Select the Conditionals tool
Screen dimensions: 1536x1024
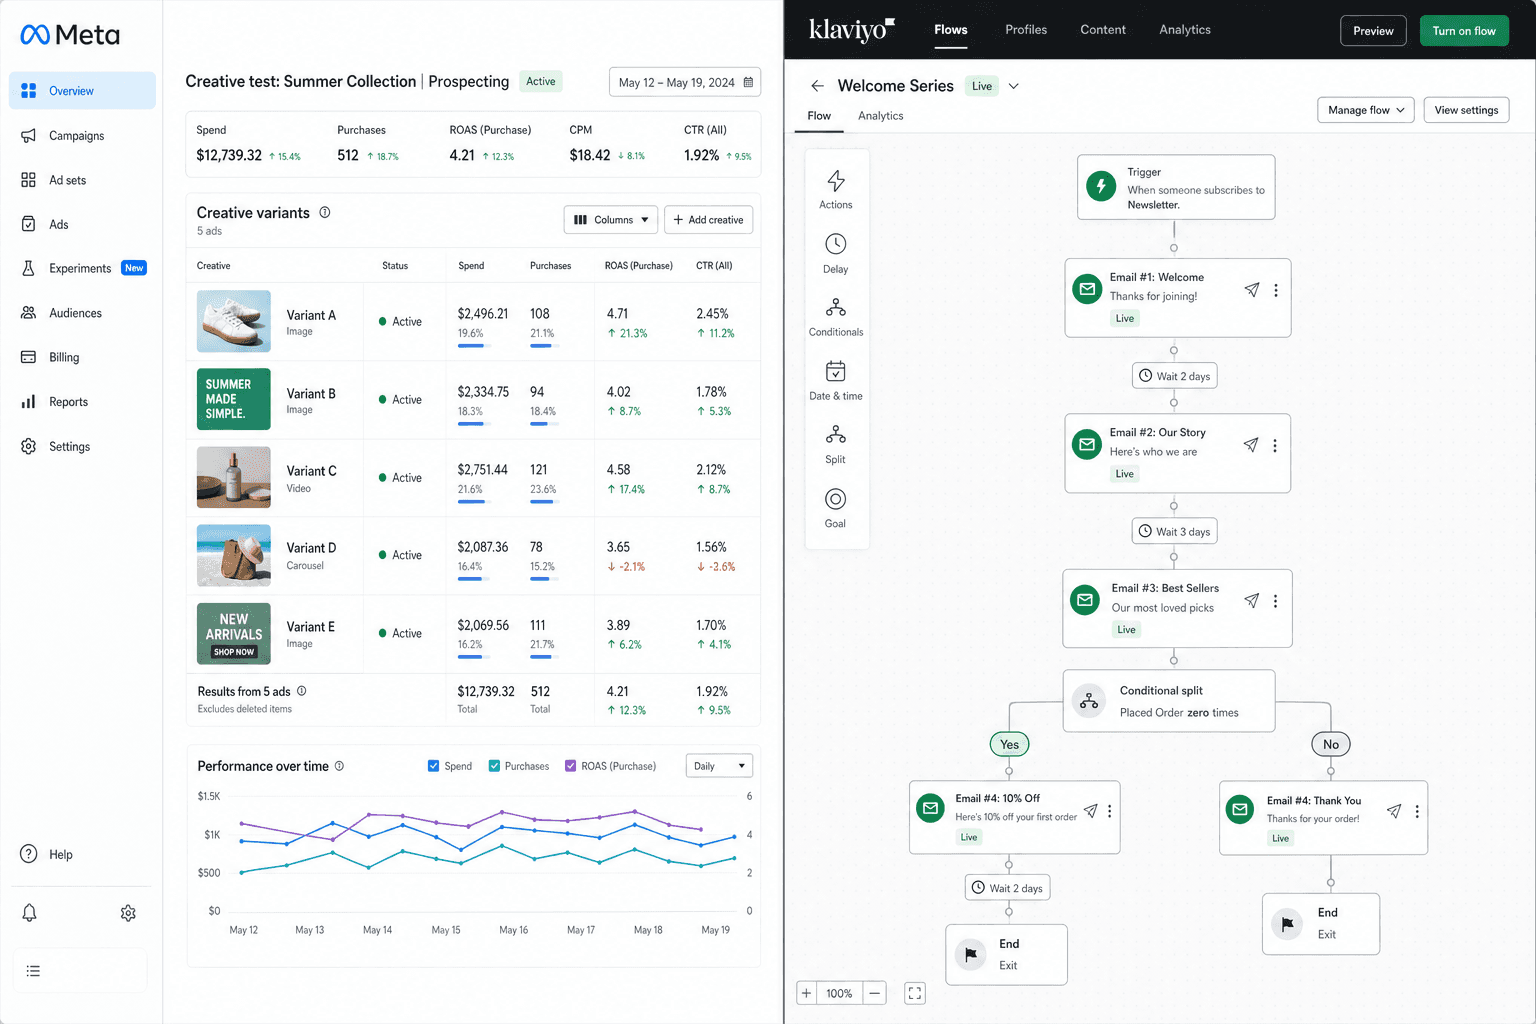tap(836, 317)
